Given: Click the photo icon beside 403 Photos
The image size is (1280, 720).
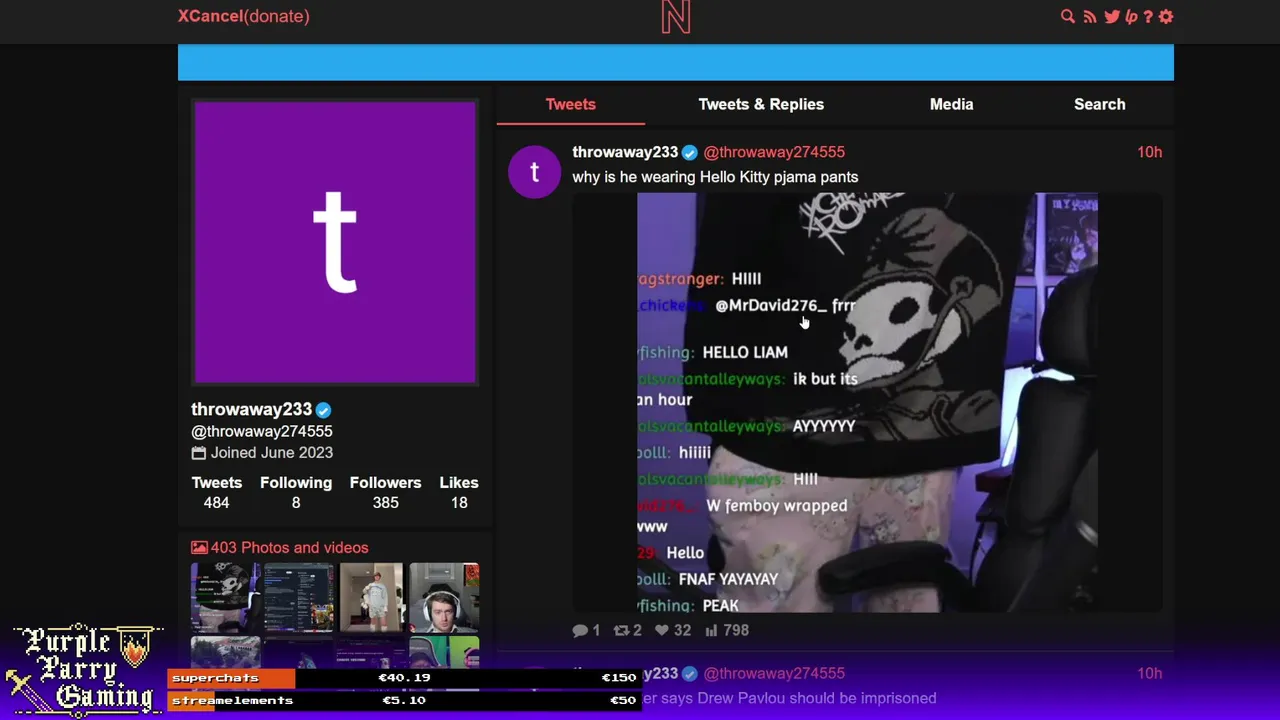Looking at the screenshot, I should [x=199, y=548].
